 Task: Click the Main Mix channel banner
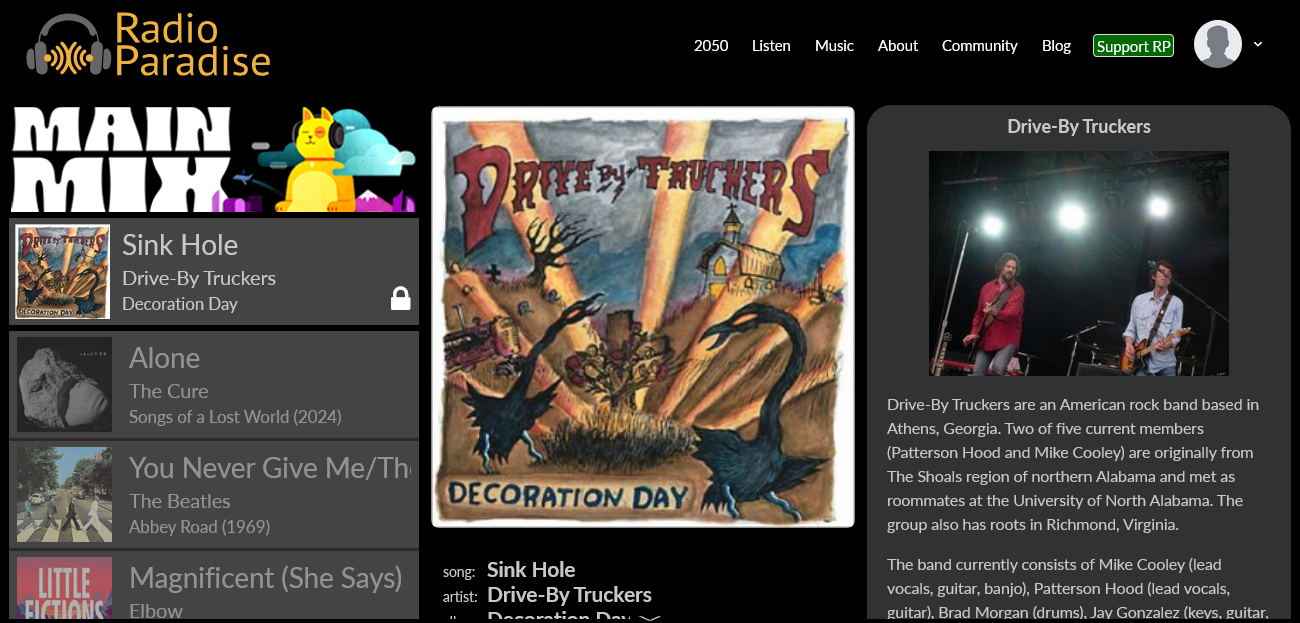pos(214,159)
